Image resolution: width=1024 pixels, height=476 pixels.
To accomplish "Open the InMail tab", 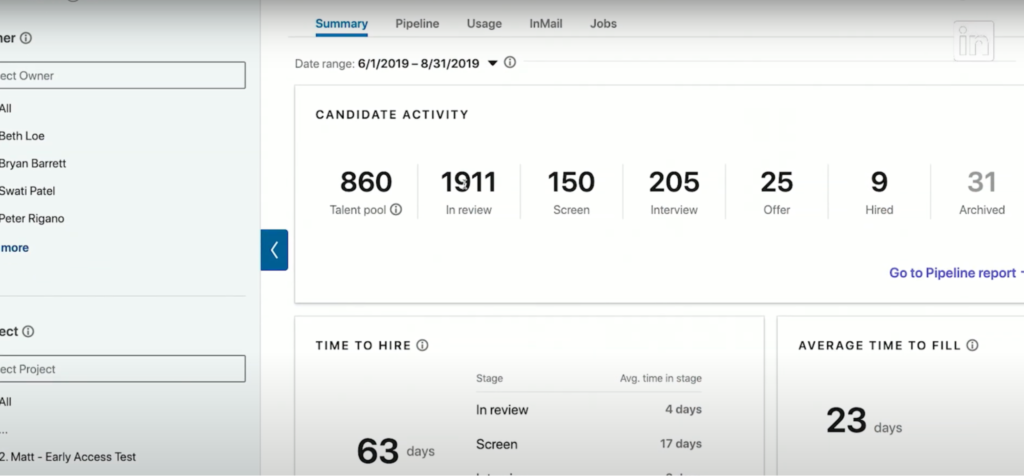I will click(x=546, y=23).
